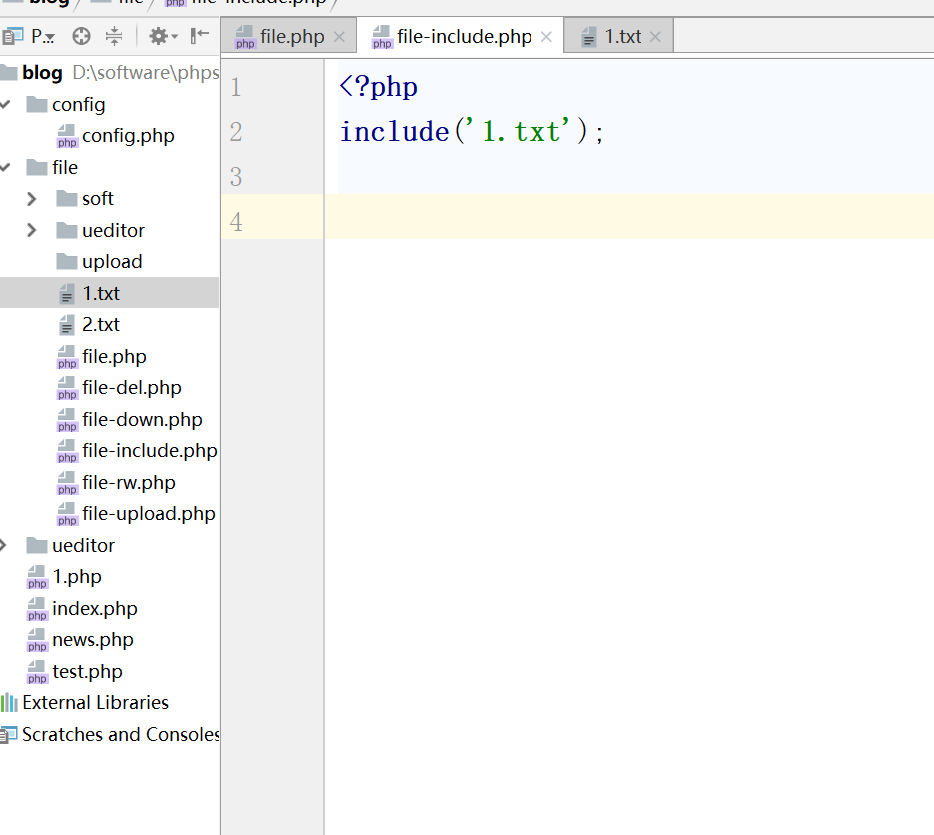Collapse the config folder
This screenshot has width=934, height=835.
(x=5, y=105)
